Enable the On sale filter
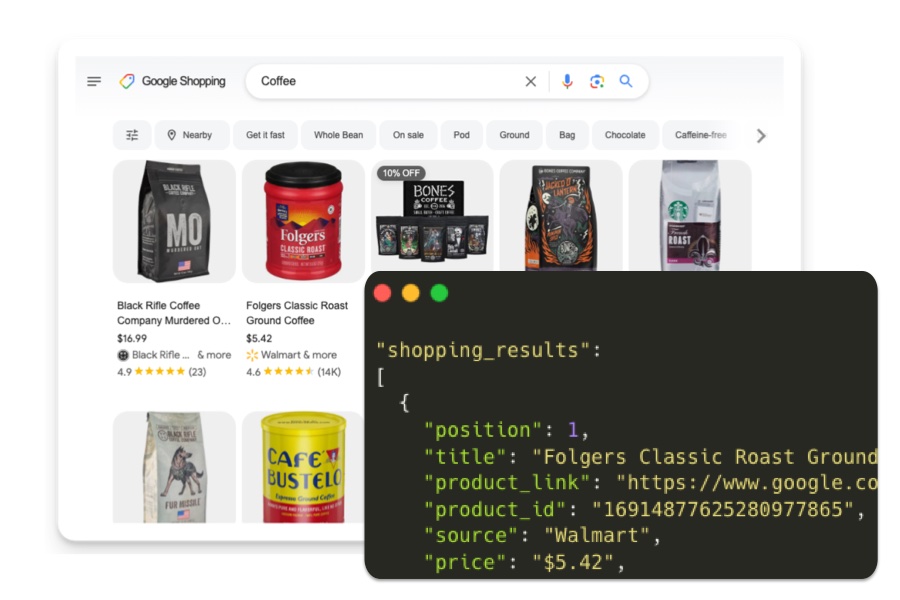The image size is (900, 600). pos(407,134)
